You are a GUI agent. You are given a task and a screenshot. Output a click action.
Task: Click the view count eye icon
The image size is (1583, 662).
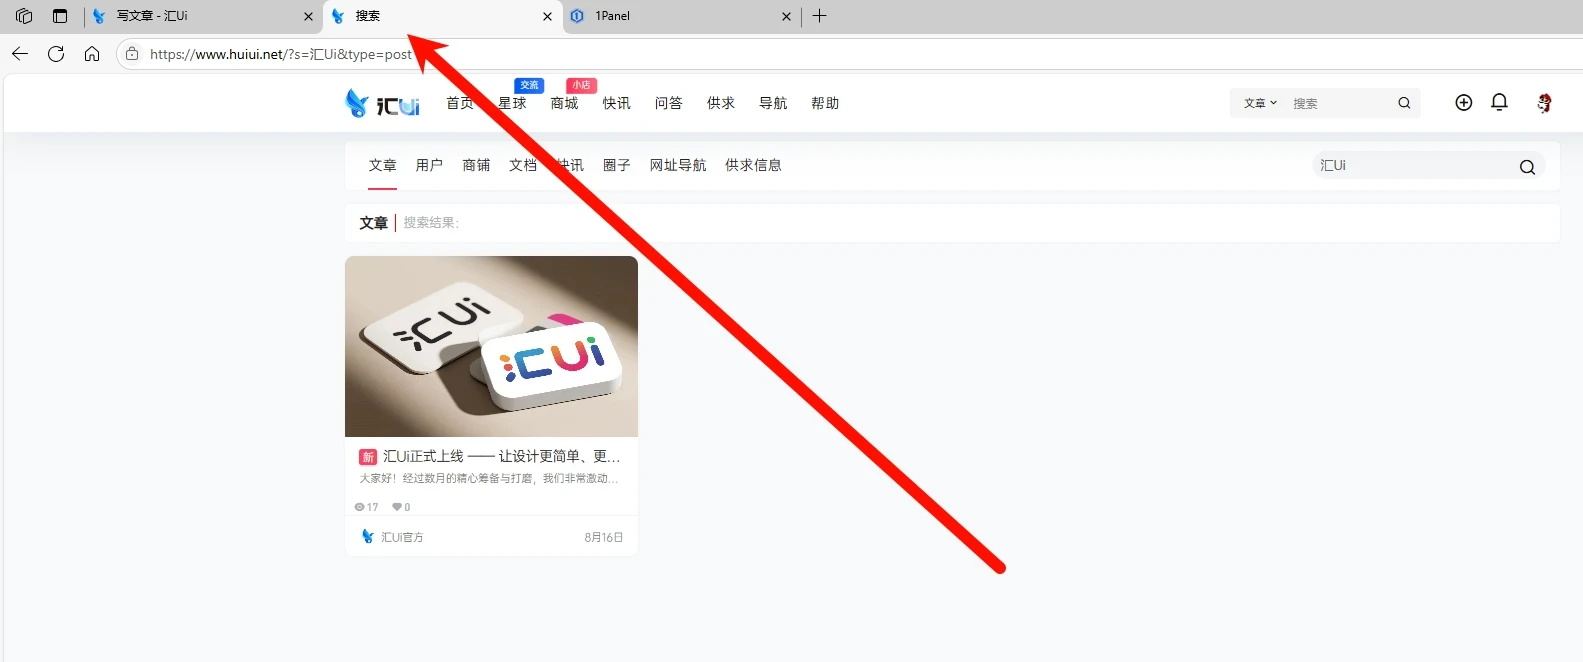(x=360, y=507)
